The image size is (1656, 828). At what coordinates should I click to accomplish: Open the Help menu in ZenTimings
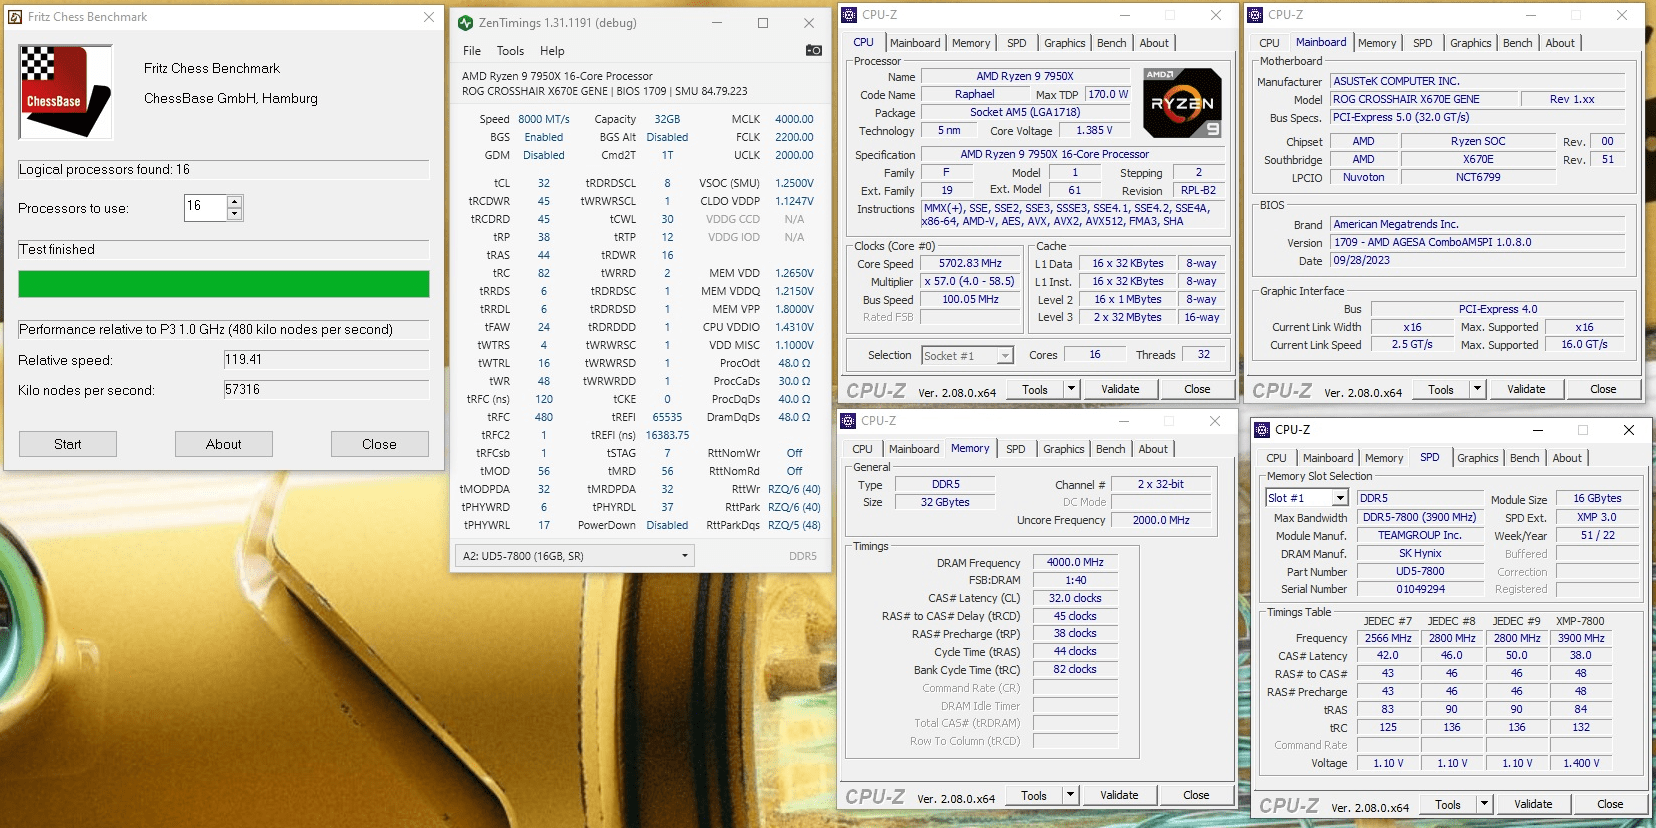(552, 51)
